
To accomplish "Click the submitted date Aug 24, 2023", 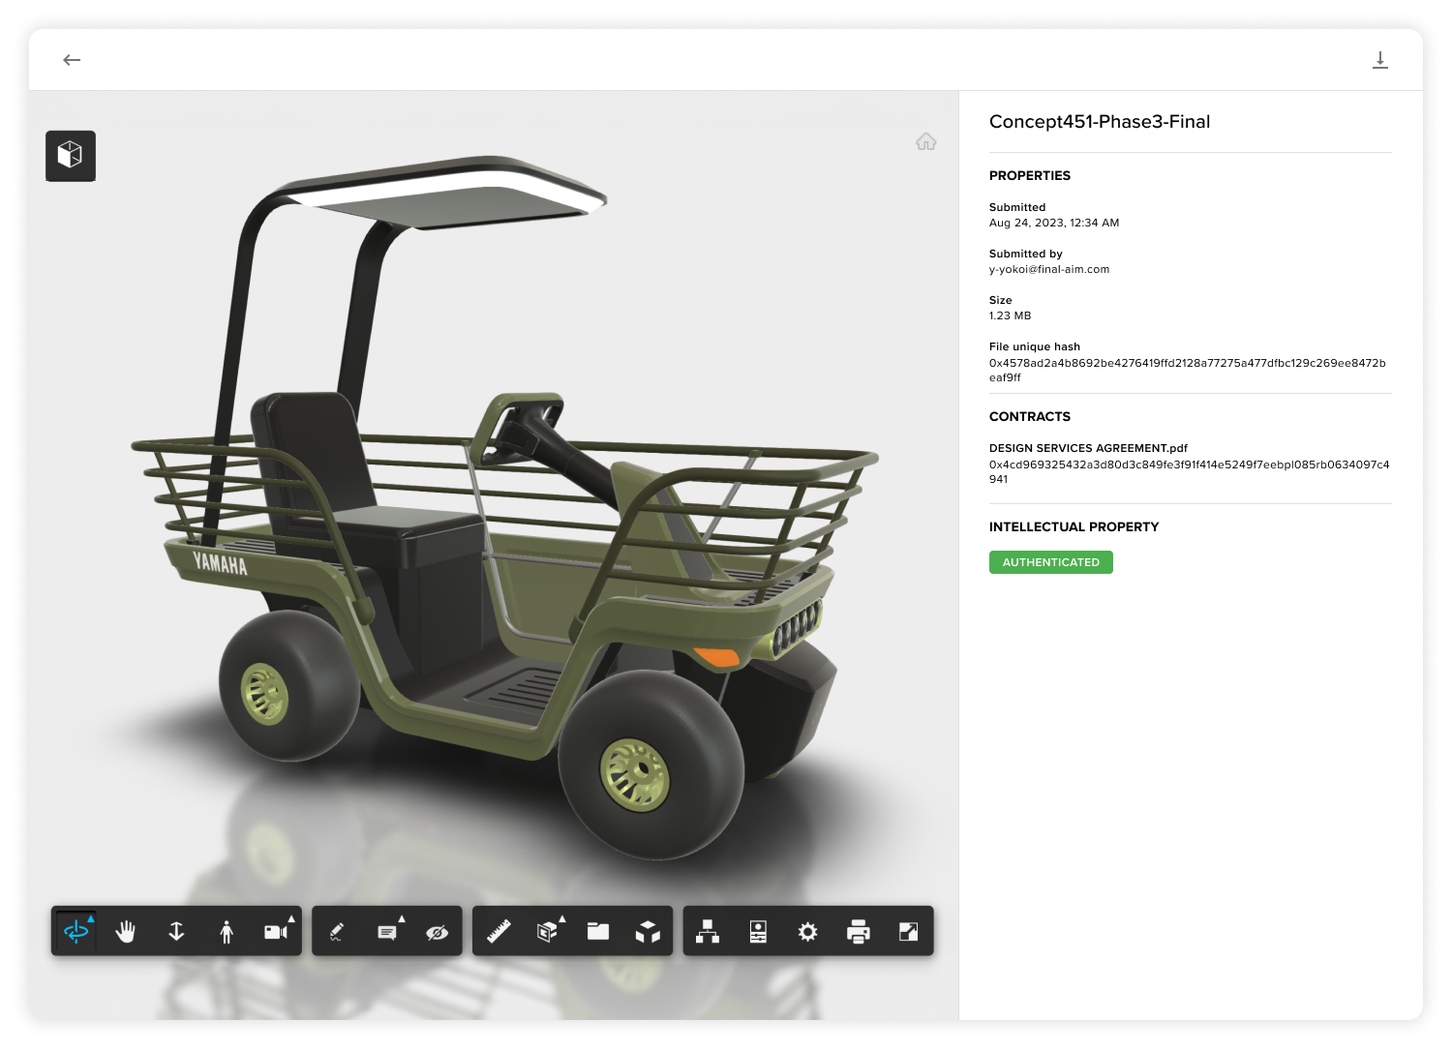I will pos(1054,223).
